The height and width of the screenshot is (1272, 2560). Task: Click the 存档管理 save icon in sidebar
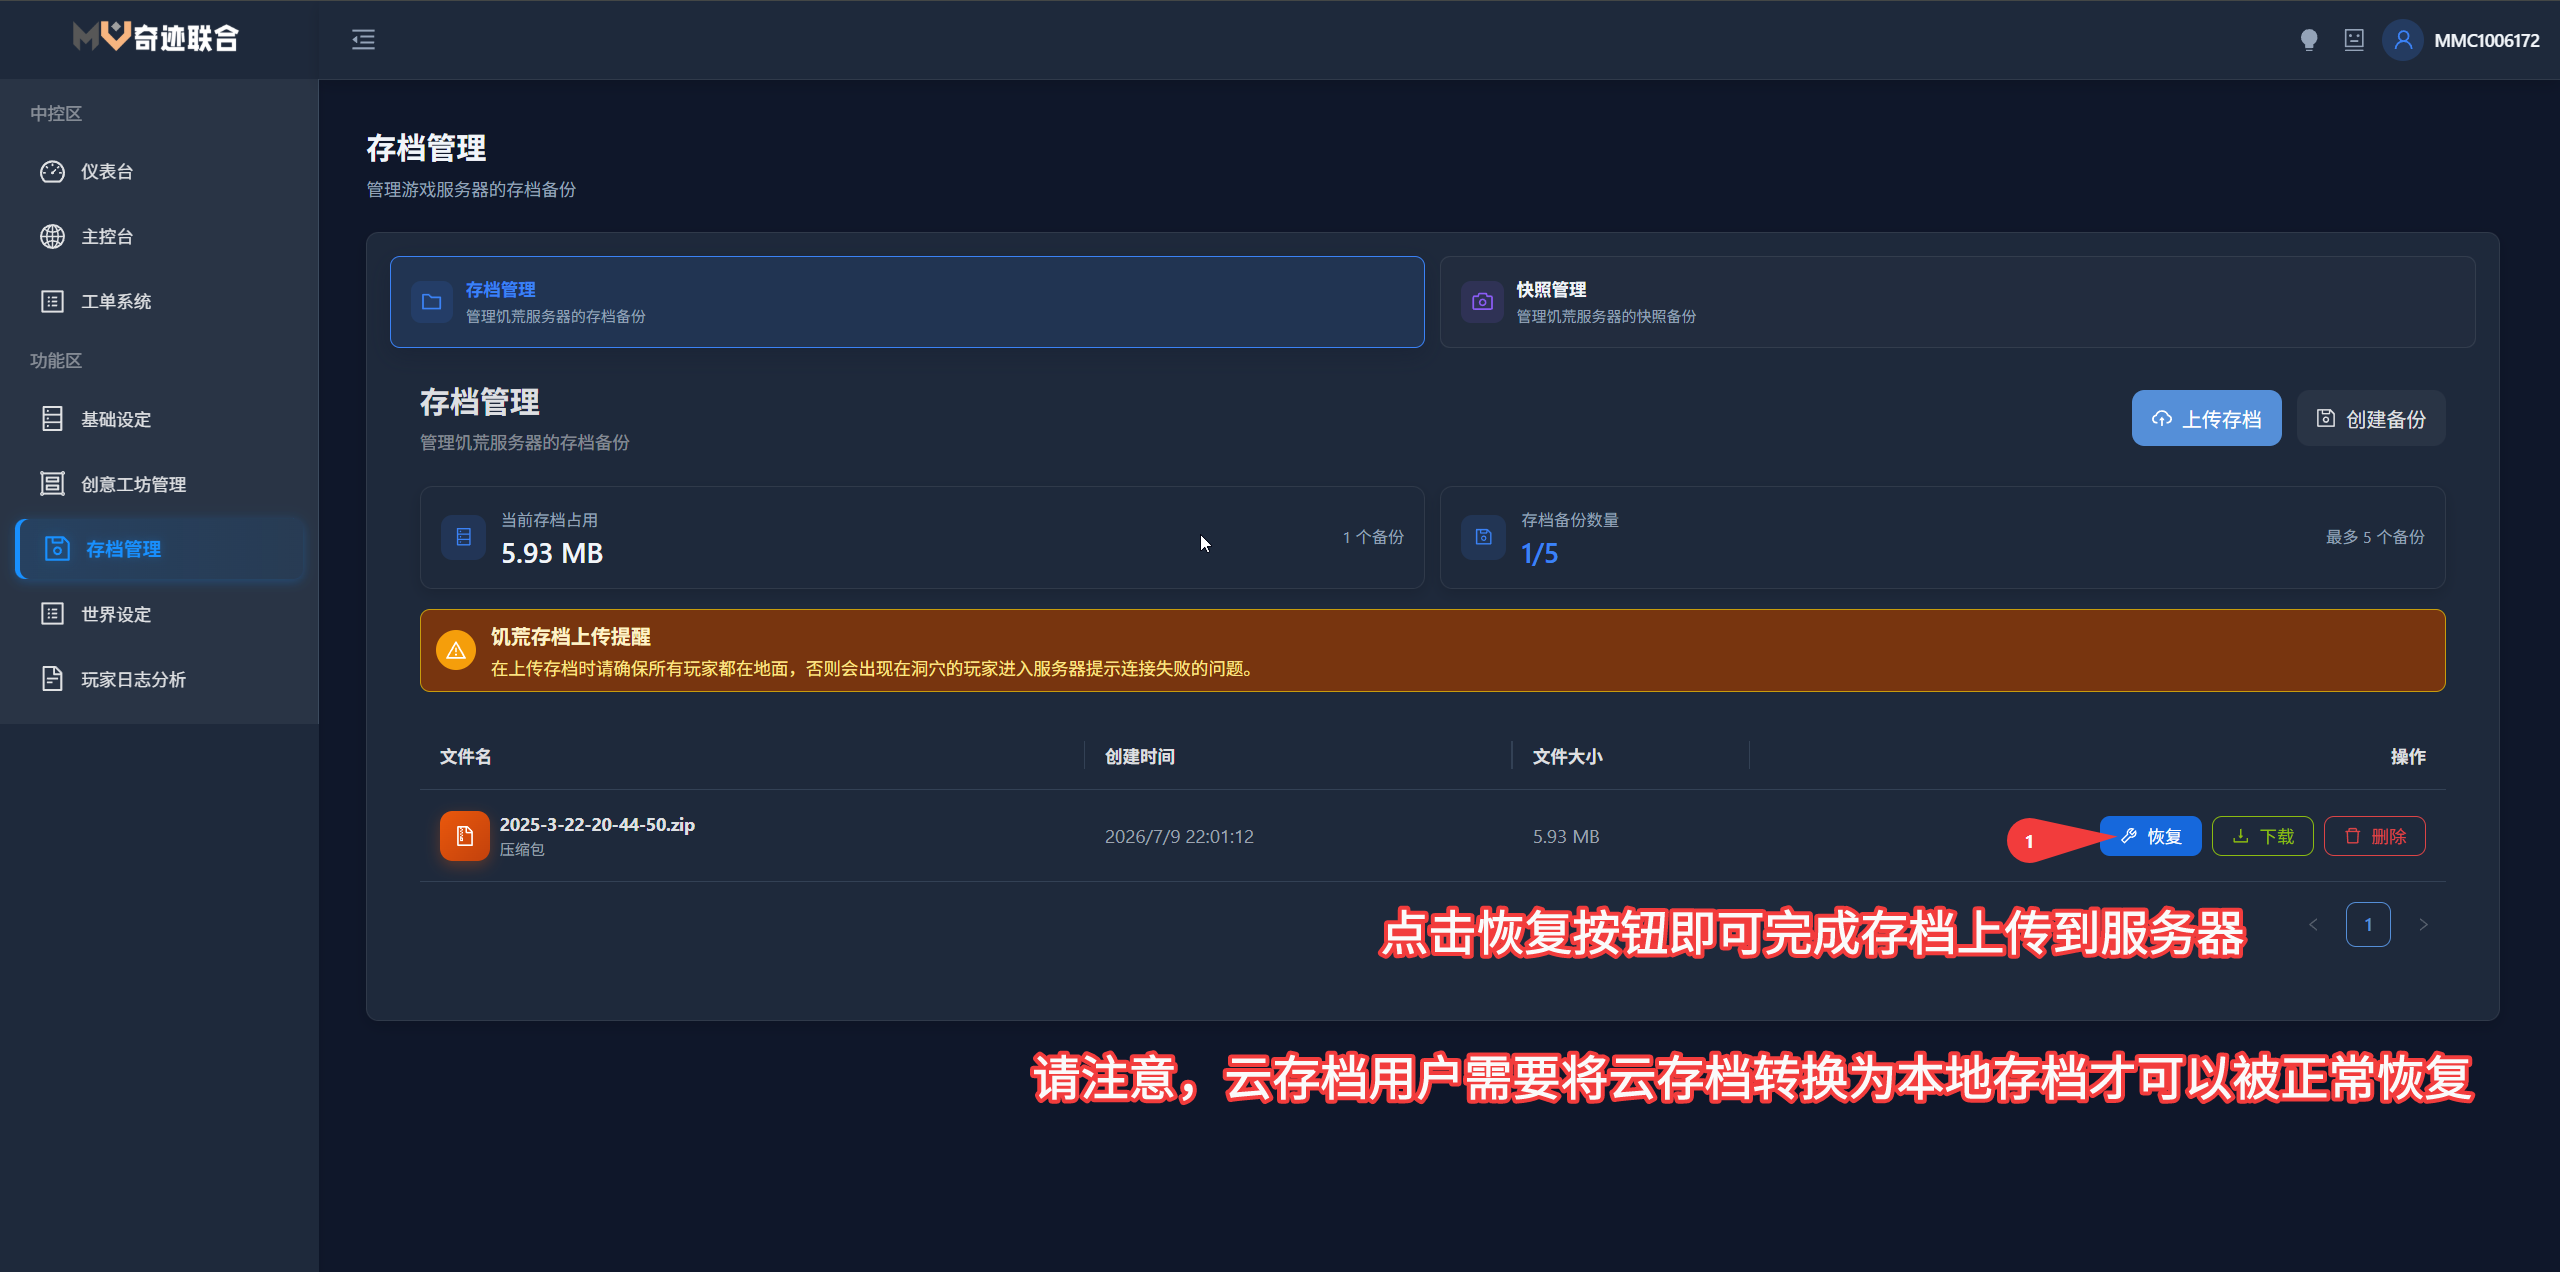(x=57, y=549)
